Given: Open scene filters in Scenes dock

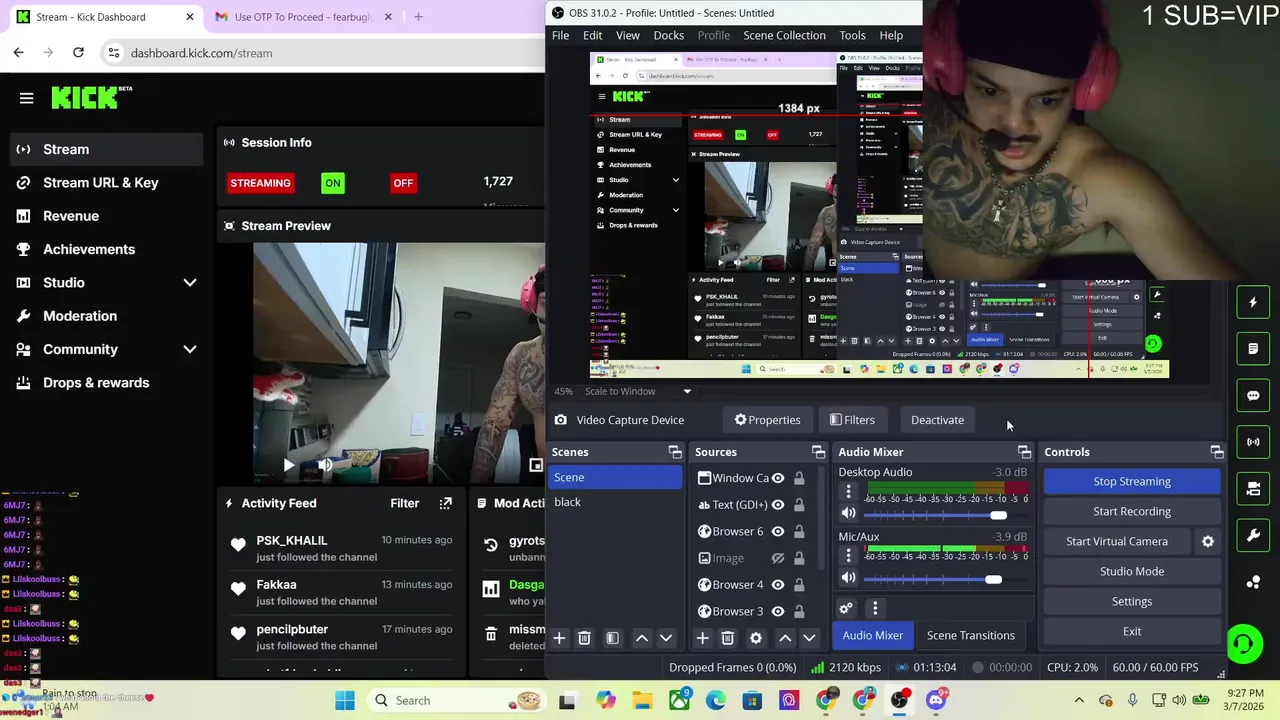Looking at the screenshot, I should (613, 638).
